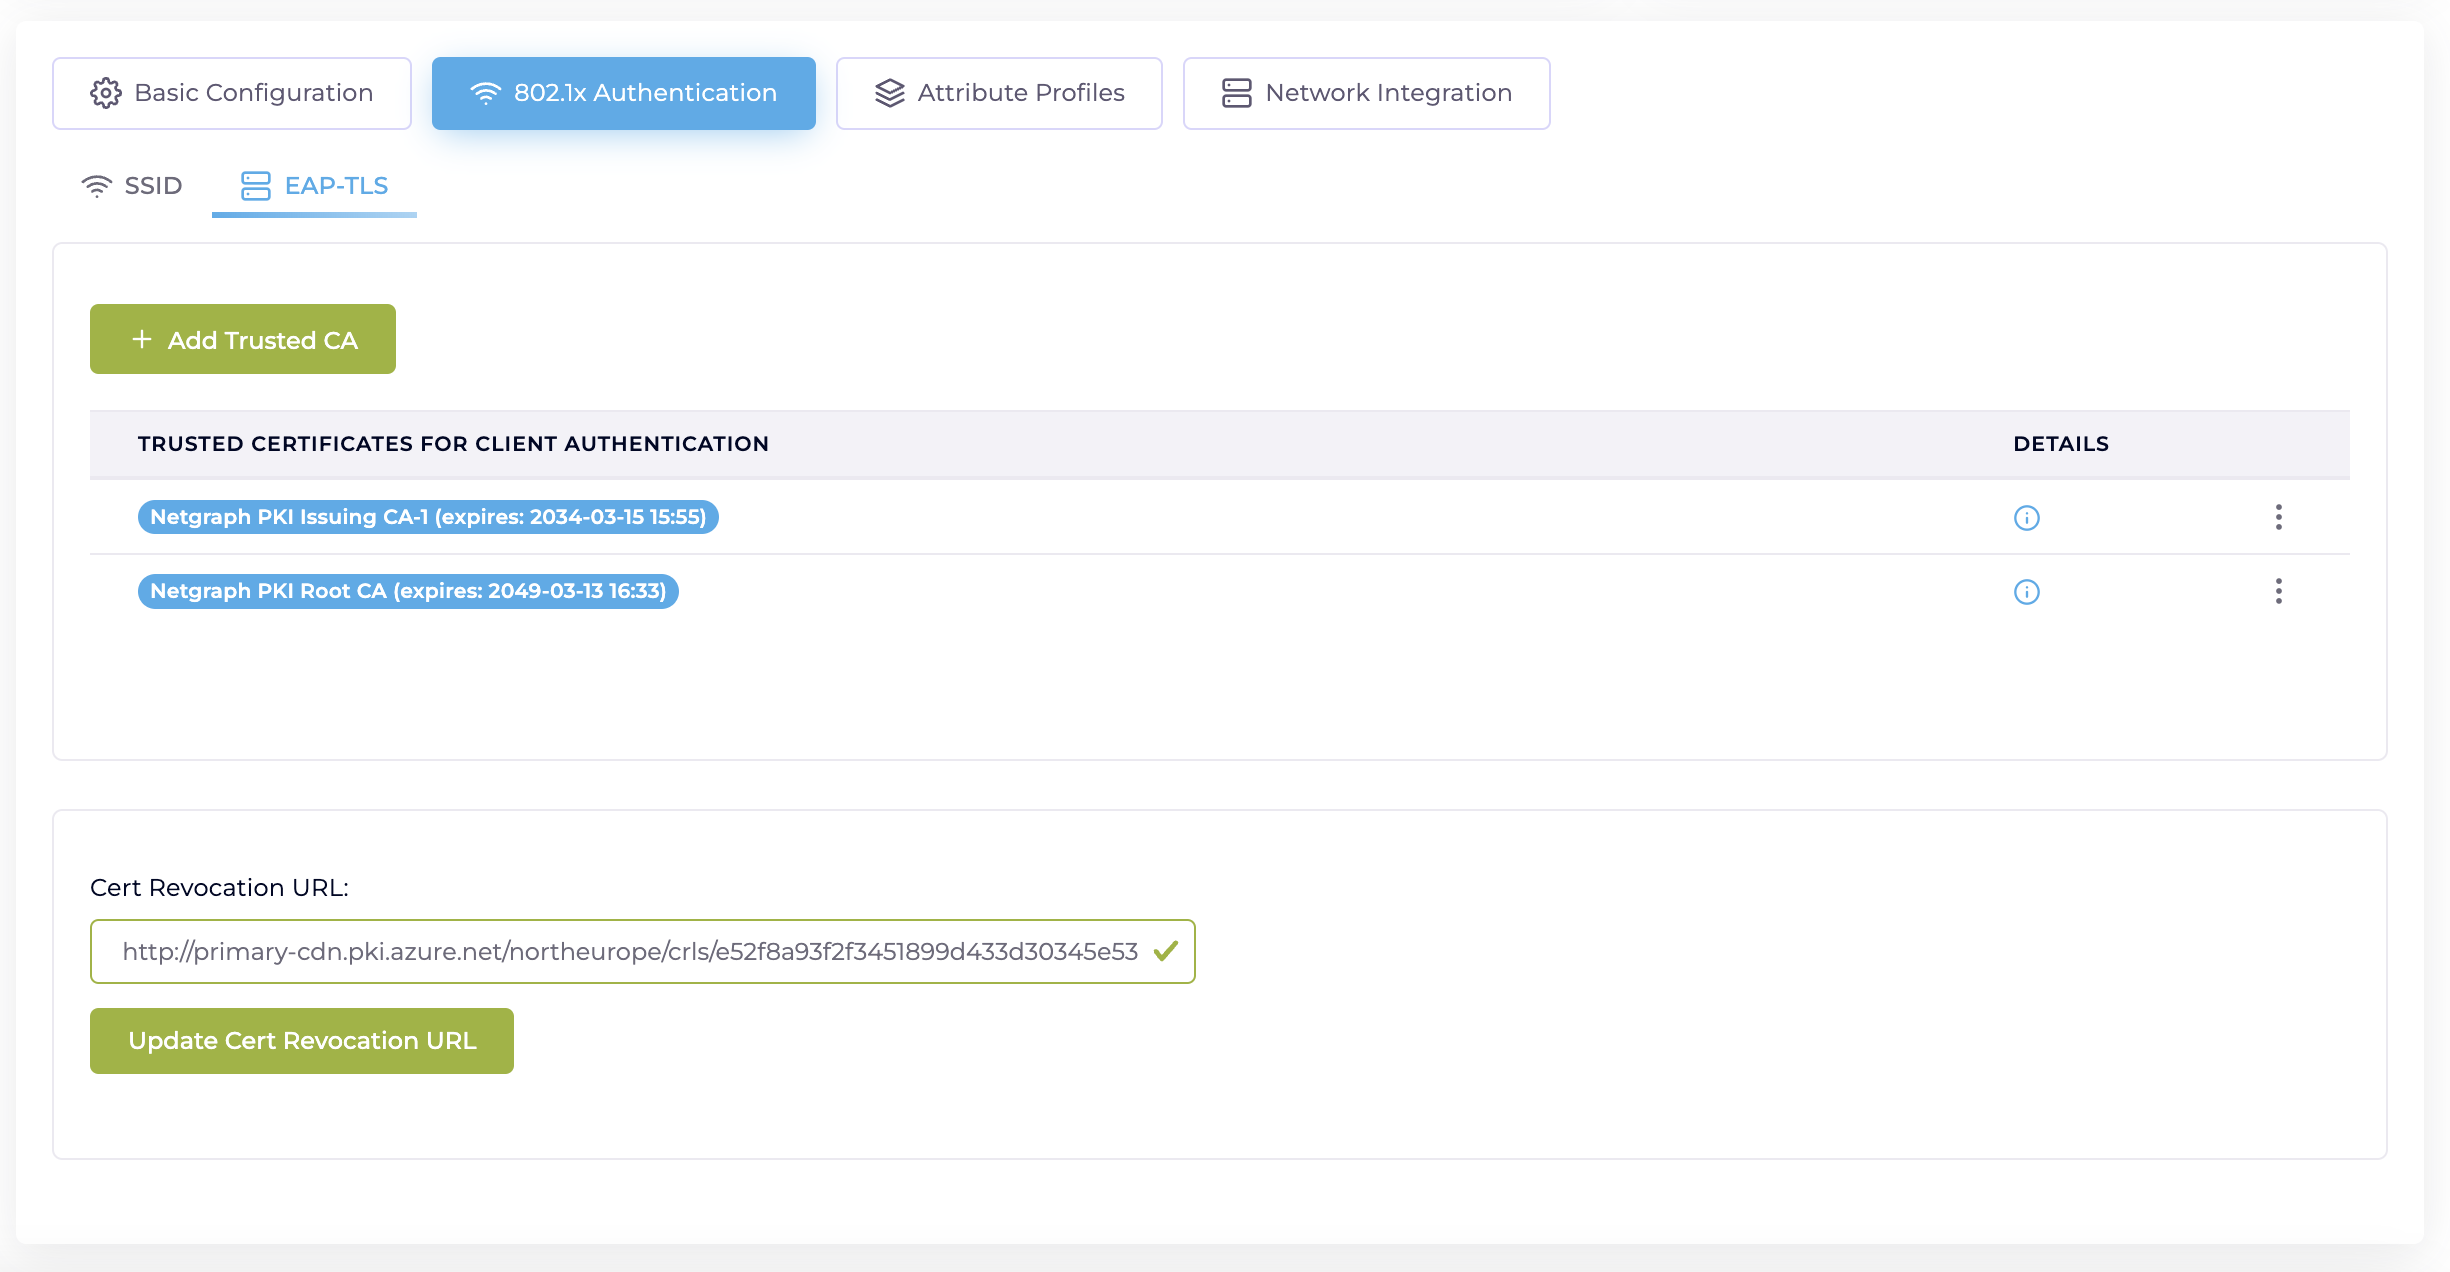Screen dimensions: 2450x1272
Task: Click the Netgraph PKI Issuing CA-1 badge
Action: pyautogui.click(x=428, y=517)
